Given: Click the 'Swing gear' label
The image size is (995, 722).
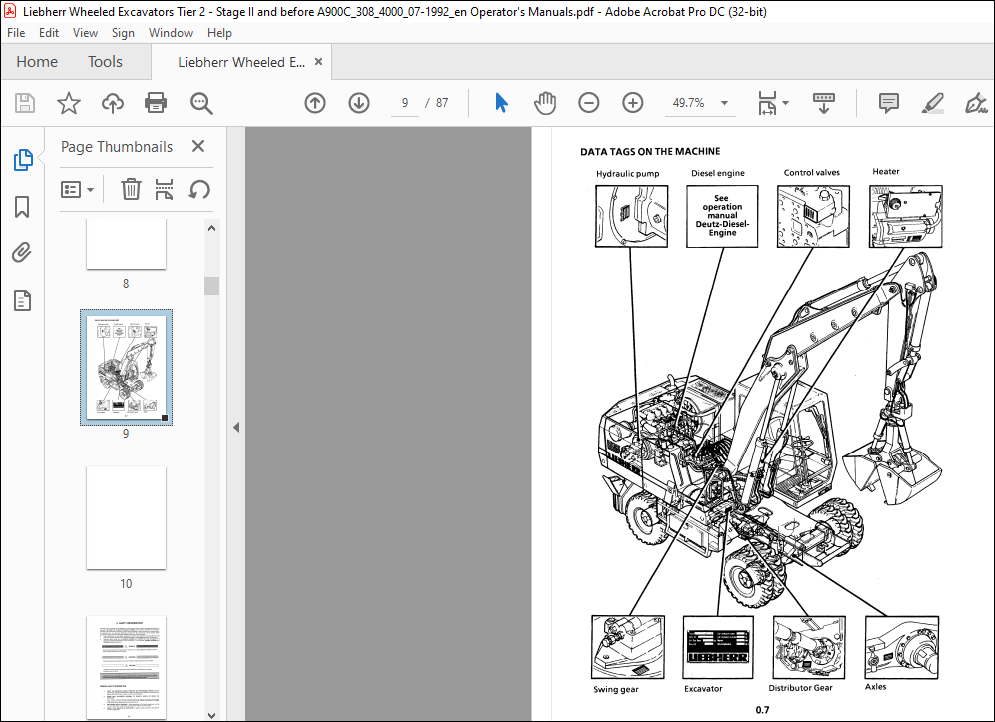Looking at the screenshot, I should pos(616,690).
